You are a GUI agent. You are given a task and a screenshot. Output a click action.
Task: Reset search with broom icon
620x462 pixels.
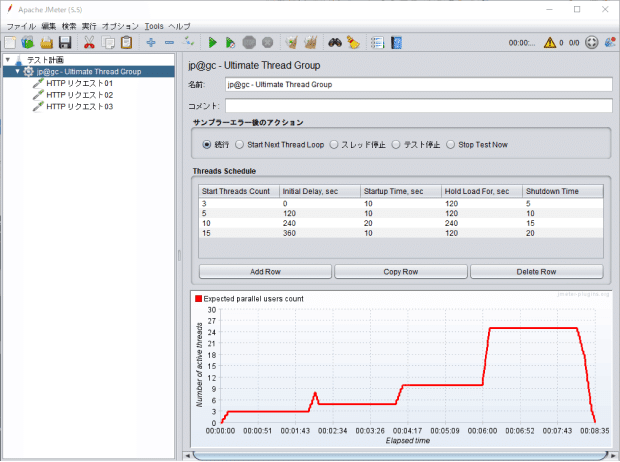tap(353, 42)
